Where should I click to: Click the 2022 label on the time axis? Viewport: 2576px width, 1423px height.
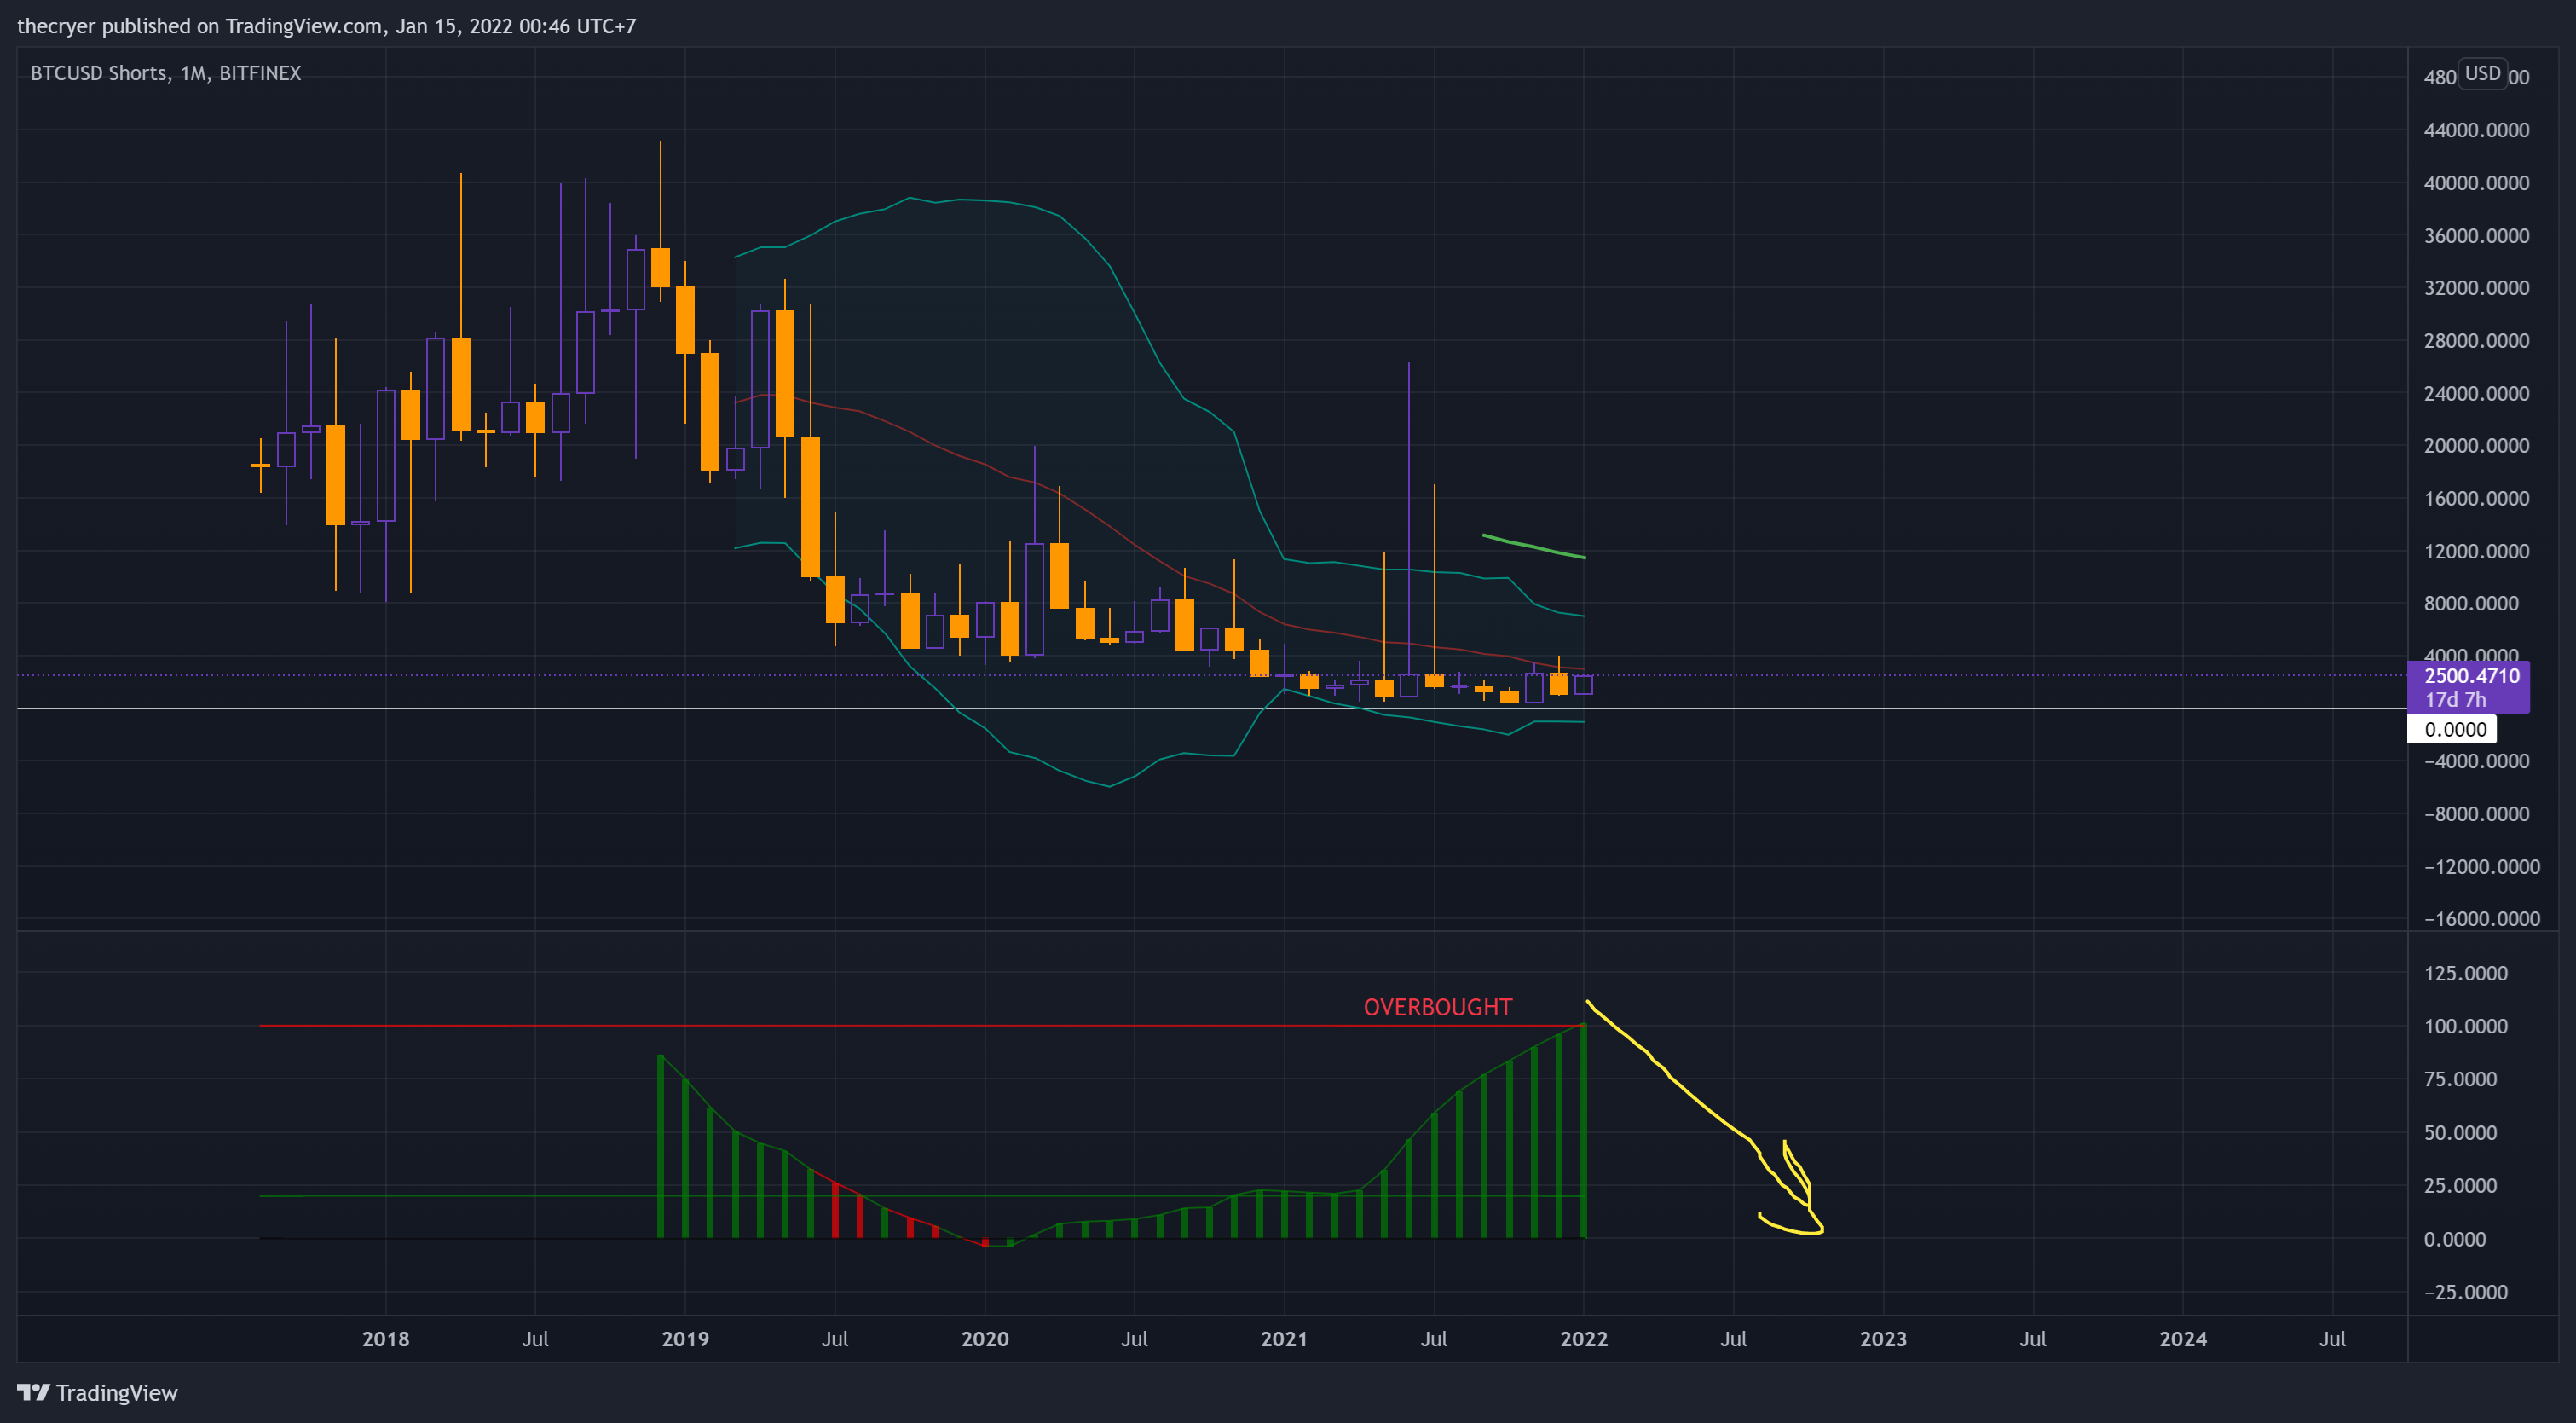tap(1583, 1339)
